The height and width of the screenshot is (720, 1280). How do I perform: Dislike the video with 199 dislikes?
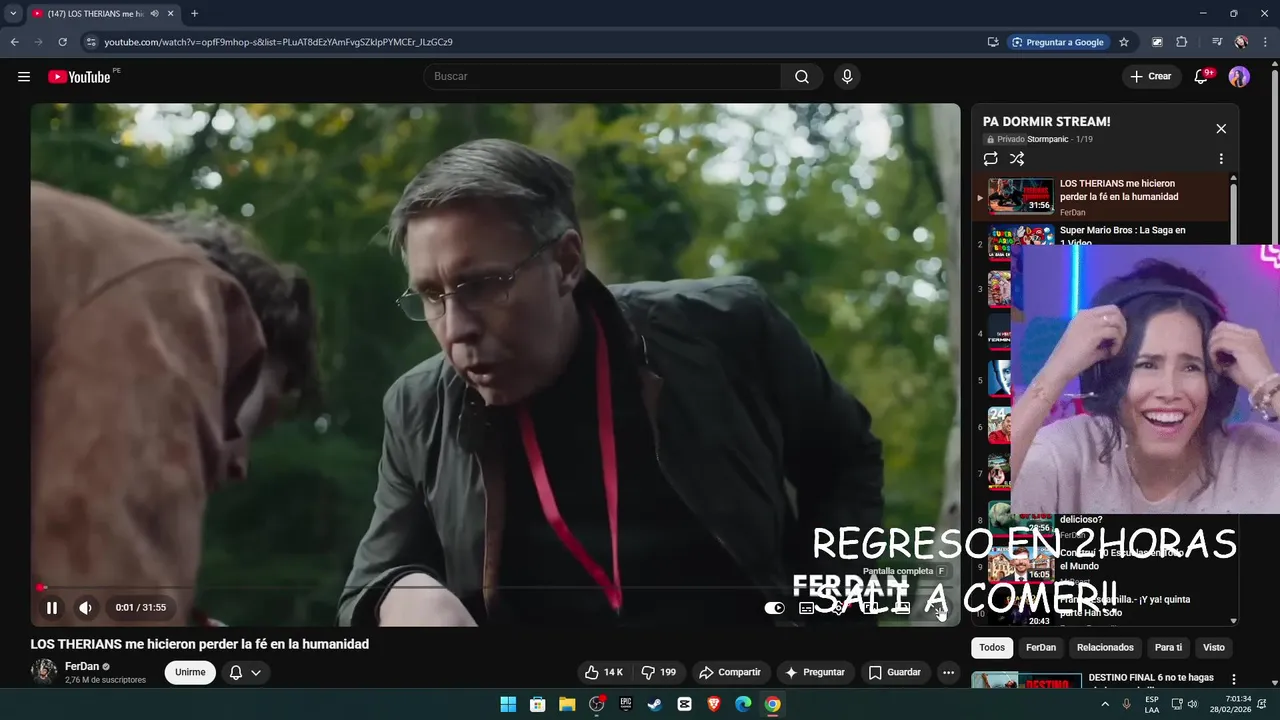(659, 673)
